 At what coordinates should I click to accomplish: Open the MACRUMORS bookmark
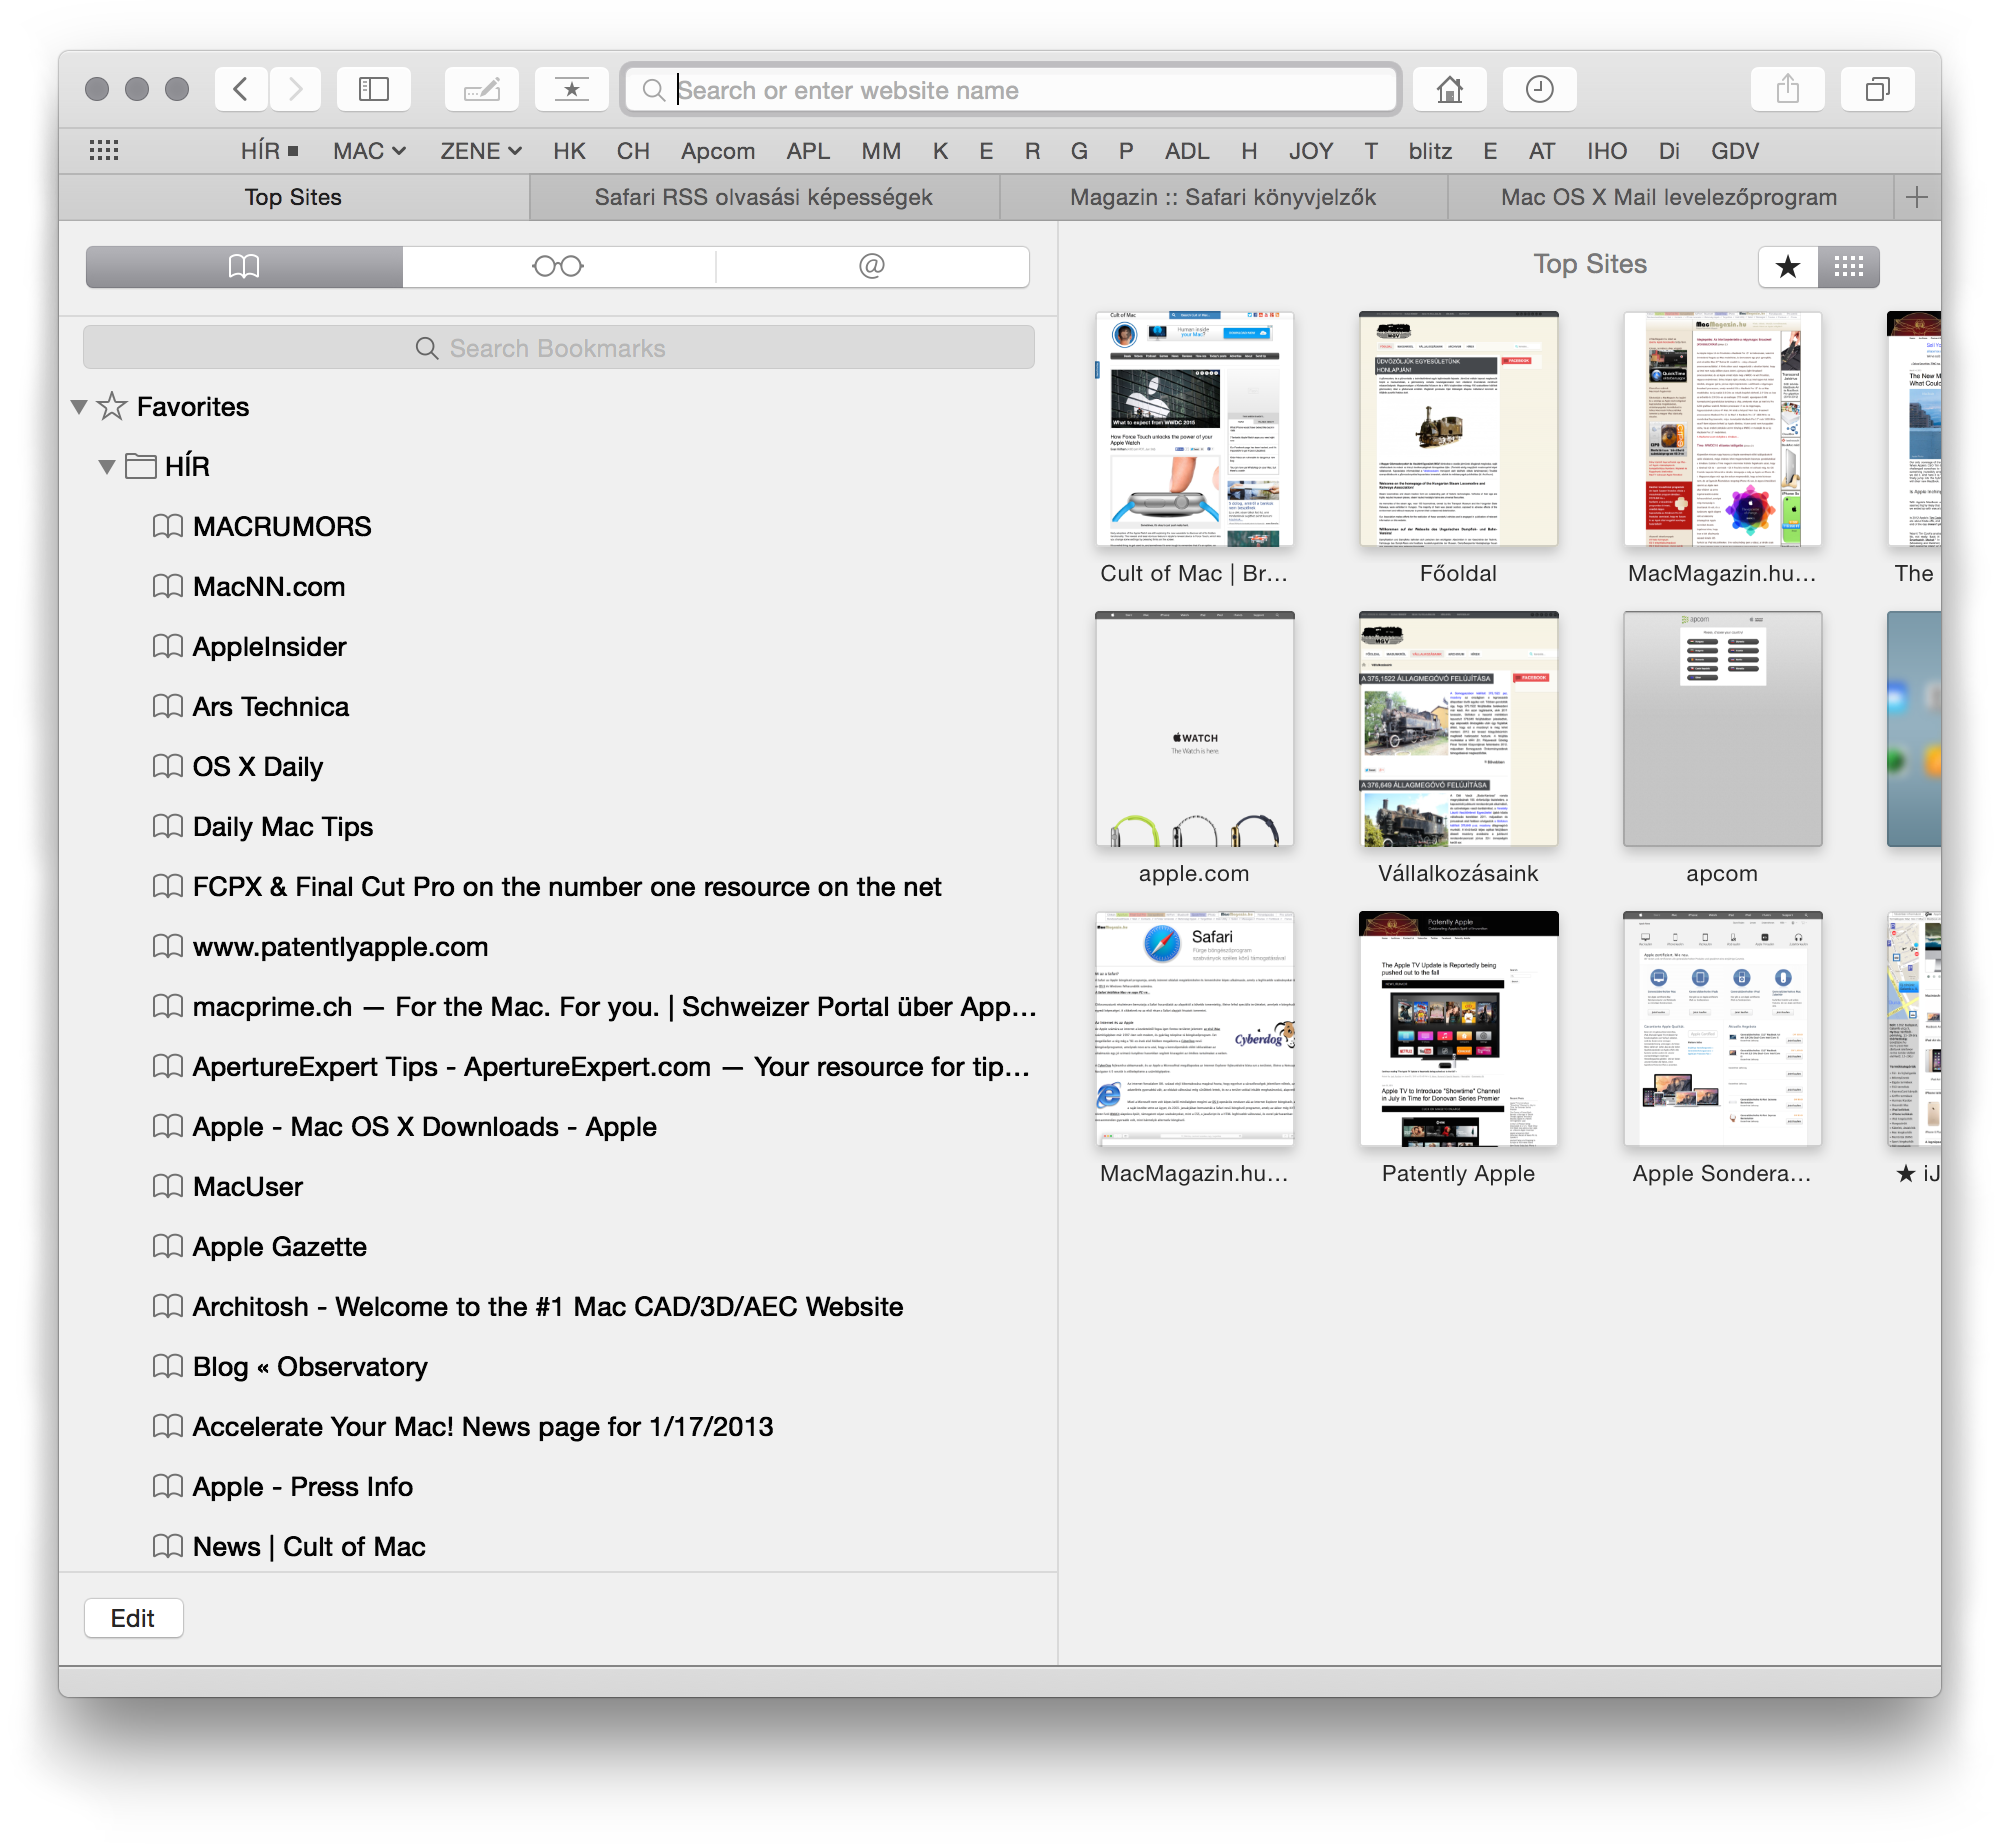tap(282, 527)
